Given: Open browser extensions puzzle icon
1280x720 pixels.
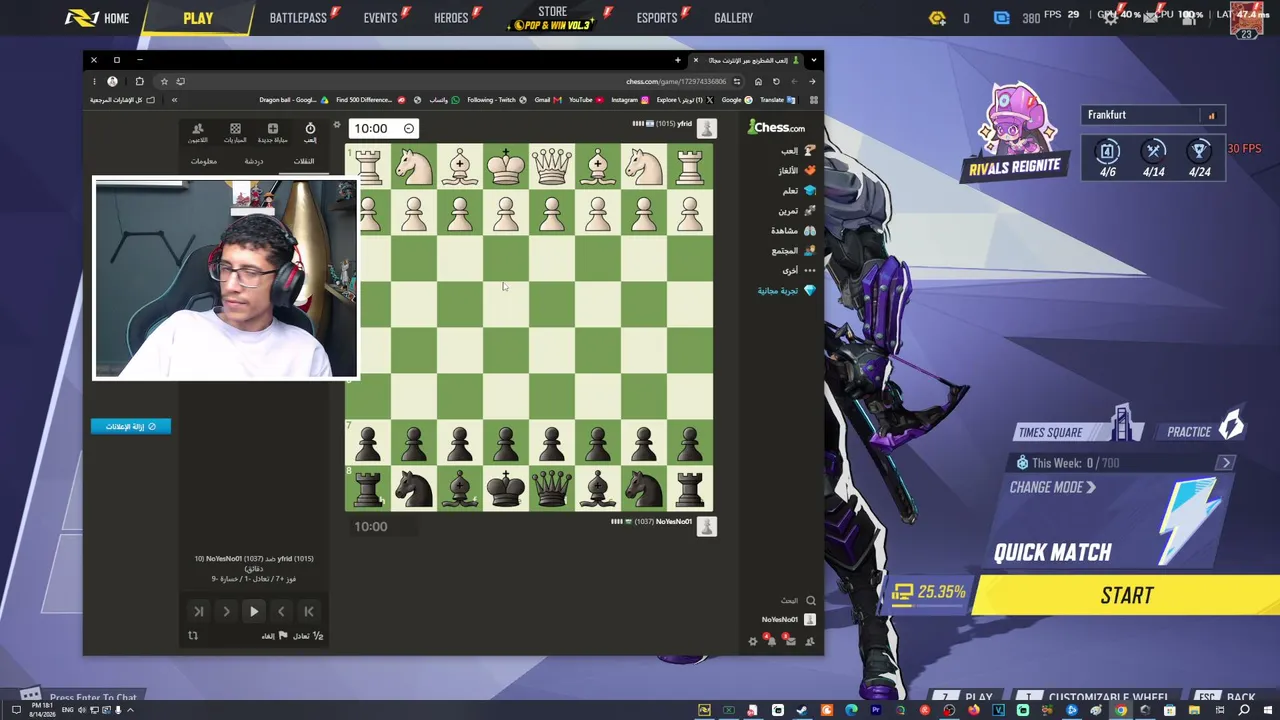Looking at the screenshot, I should pyautogui.click(x=139, y=81).
